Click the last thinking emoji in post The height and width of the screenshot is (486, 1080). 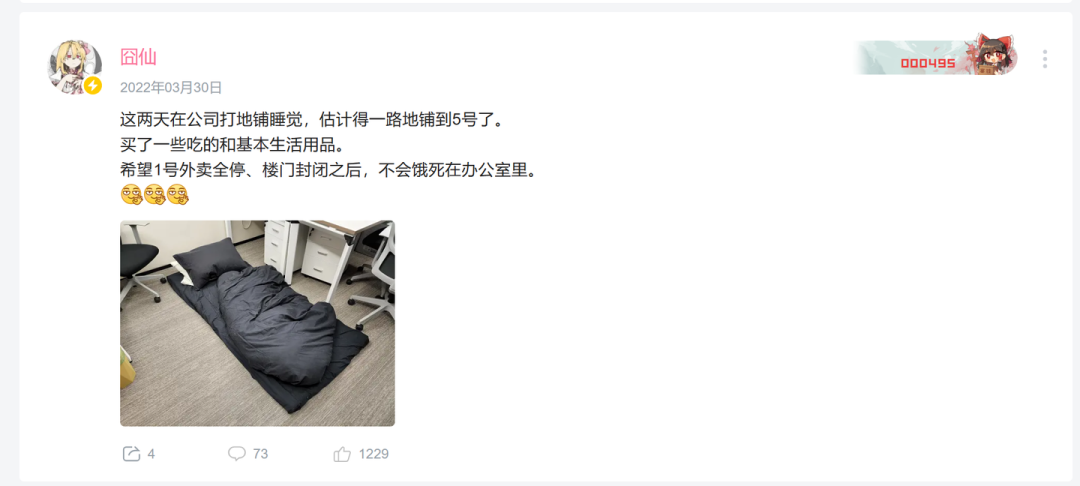(x=178, y=195)
